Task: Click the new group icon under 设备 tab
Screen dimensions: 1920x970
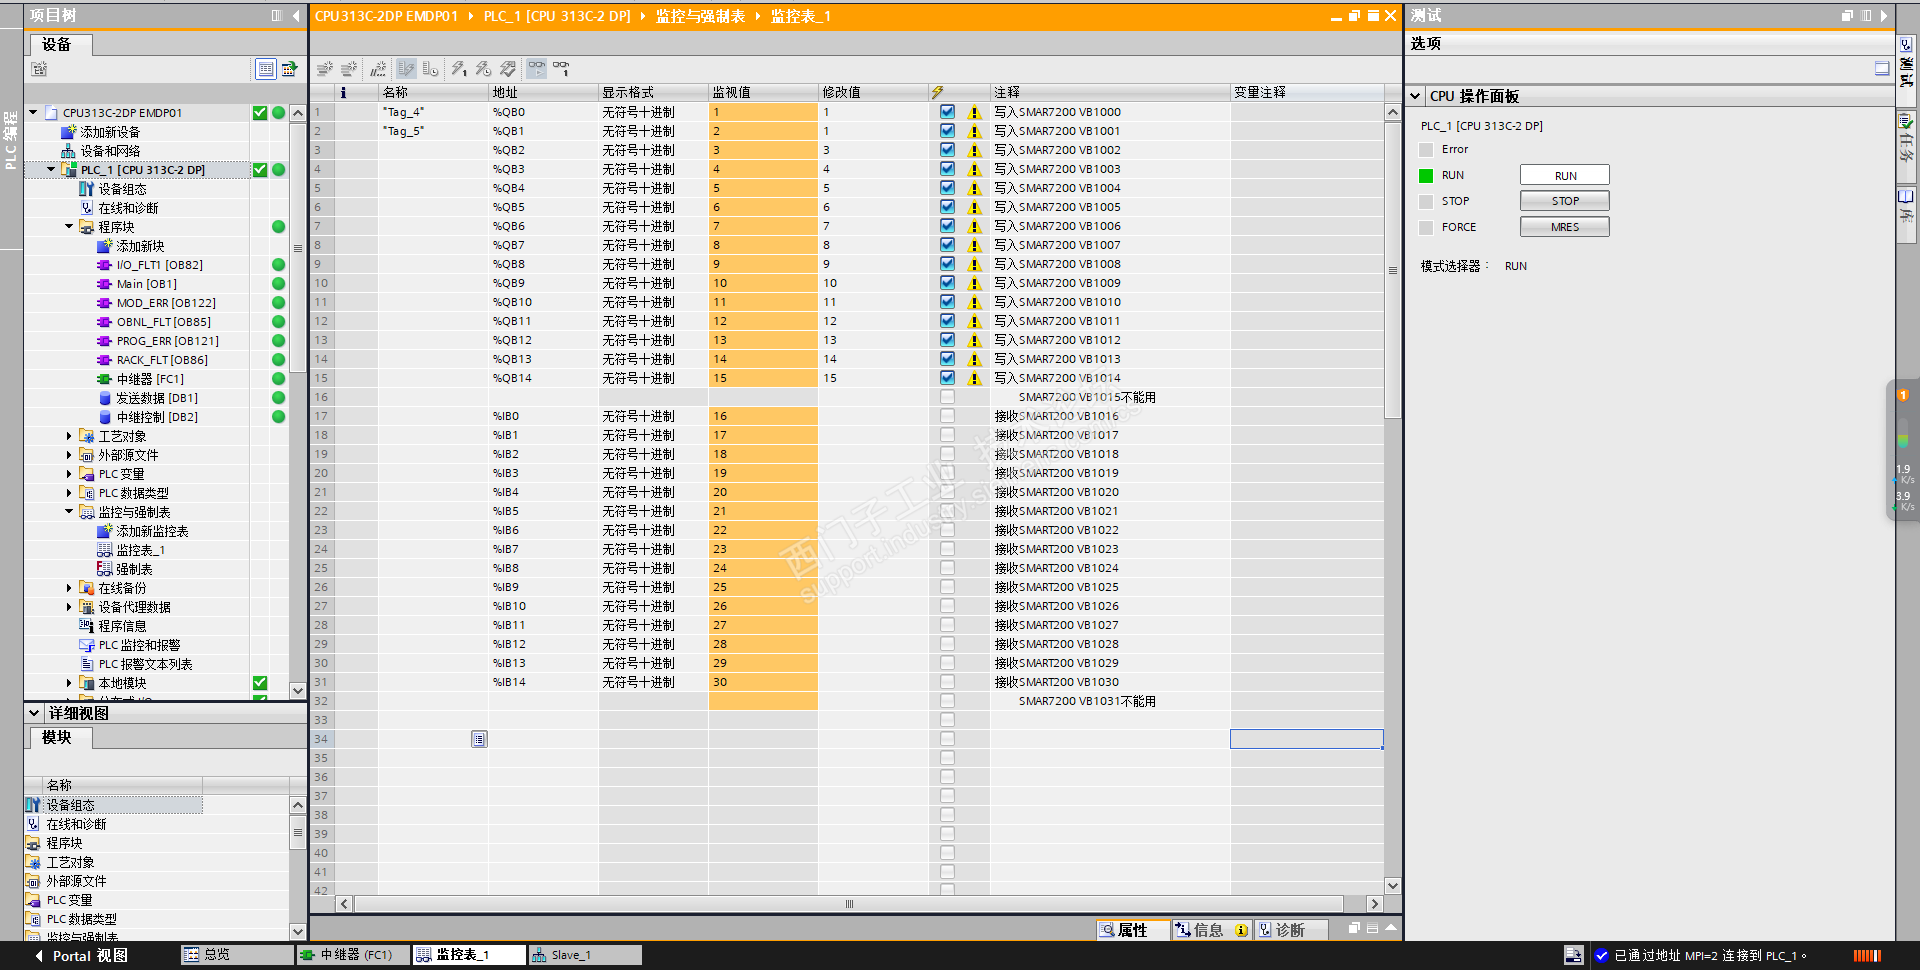Action: [x=39, y=69]
